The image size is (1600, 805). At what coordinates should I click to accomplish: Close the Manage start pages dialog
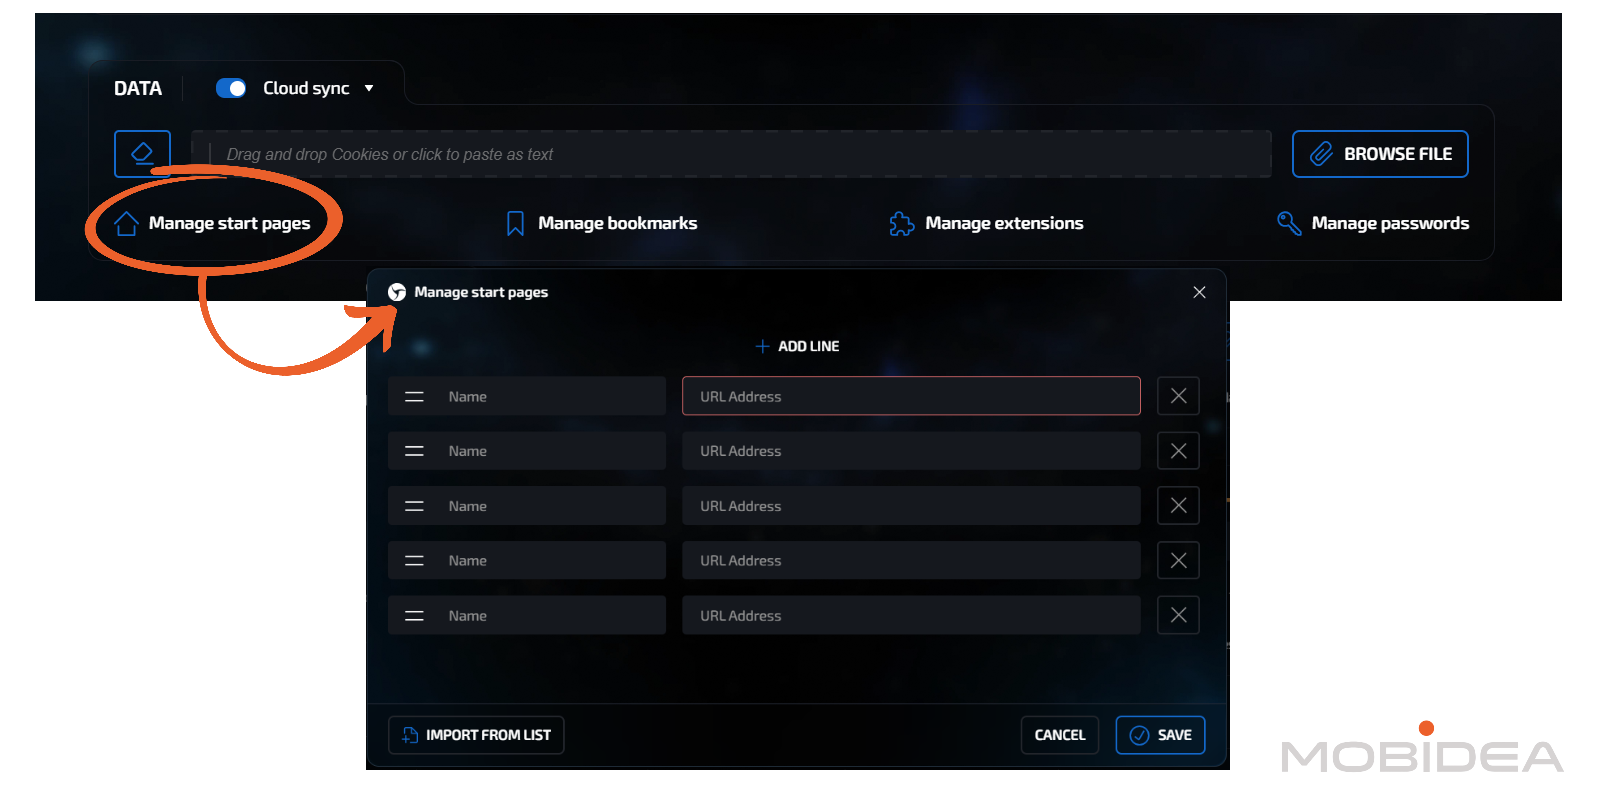pyautogui.click(x=1199, y=292)
